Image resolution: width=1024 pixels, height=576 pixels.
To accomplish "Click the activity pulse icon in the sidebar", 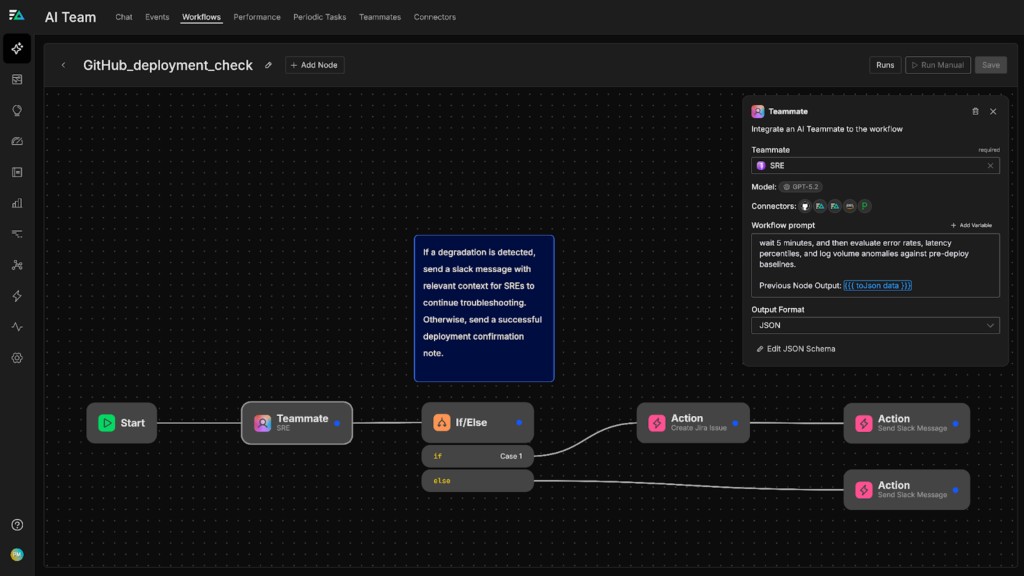I will [17, 327].
